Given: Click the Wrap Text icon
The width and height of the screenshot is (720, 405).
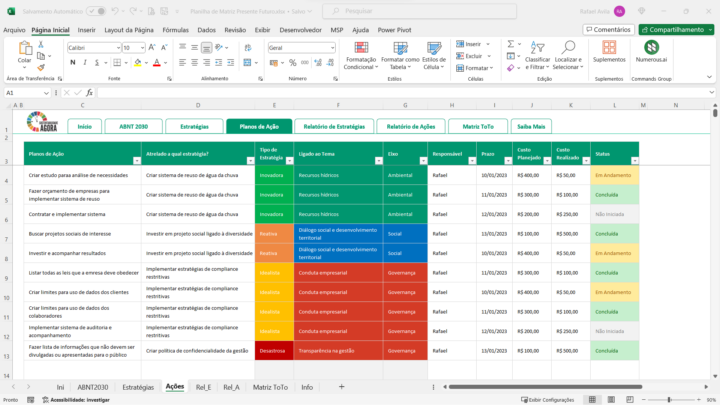Looking at the screenshot, I should (248, 48).
